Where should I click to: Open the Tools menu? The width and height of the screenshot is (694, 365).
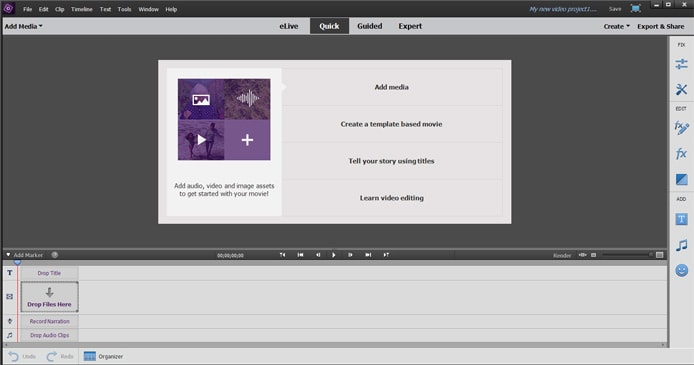[124, 9]
